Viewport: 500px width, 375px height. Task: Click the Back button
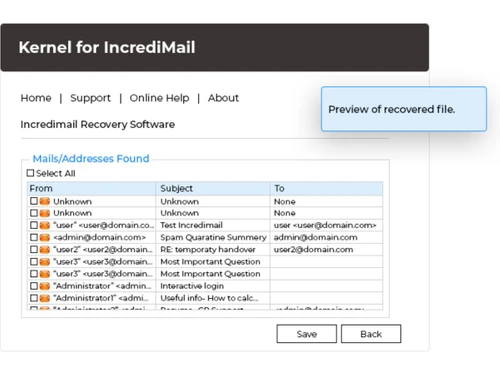tap(371, 334)
